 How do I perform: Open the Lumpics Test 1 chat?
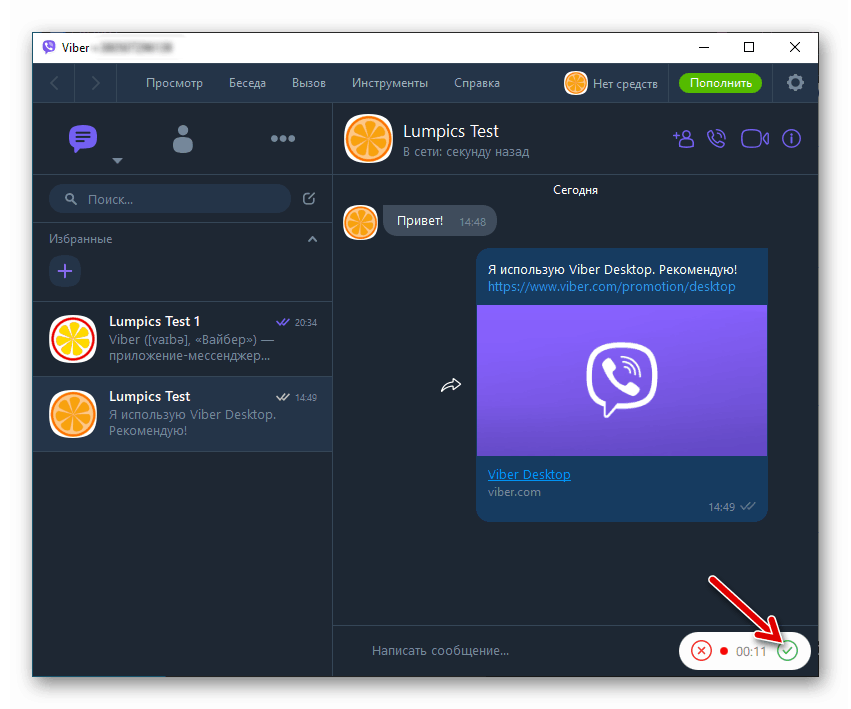(182, 339)
